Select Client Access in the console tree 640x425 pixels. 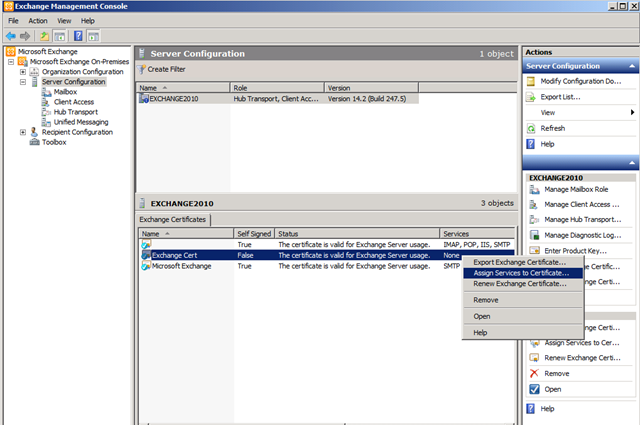click(x=74, y=102)
